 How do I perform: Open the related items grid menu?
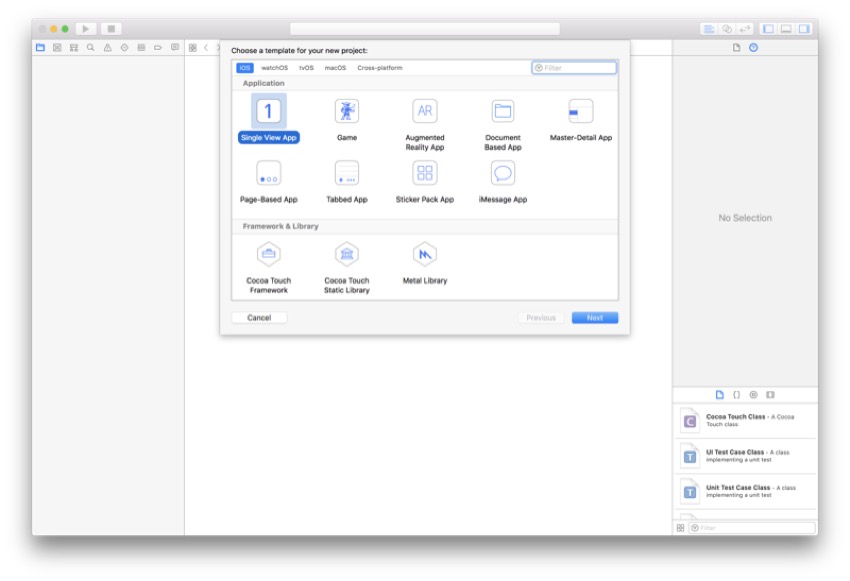coord(192,48)
